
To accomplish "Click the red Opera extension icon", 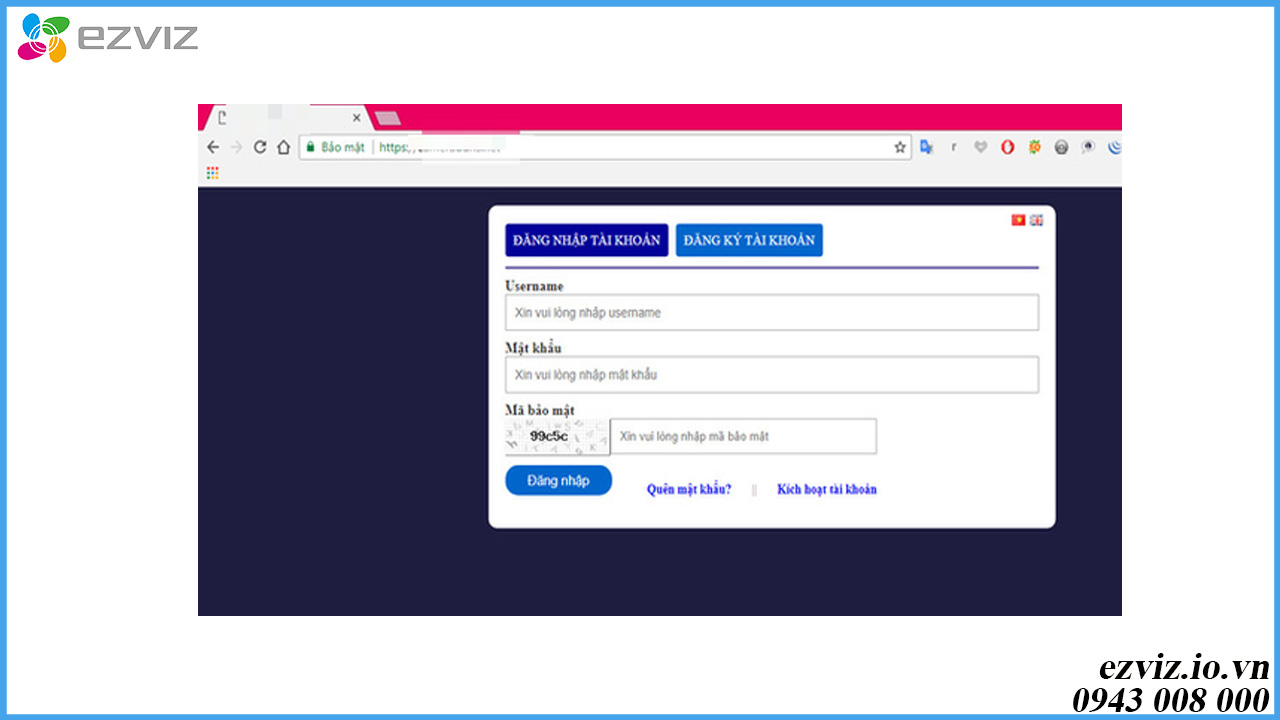I will 1007,147.
